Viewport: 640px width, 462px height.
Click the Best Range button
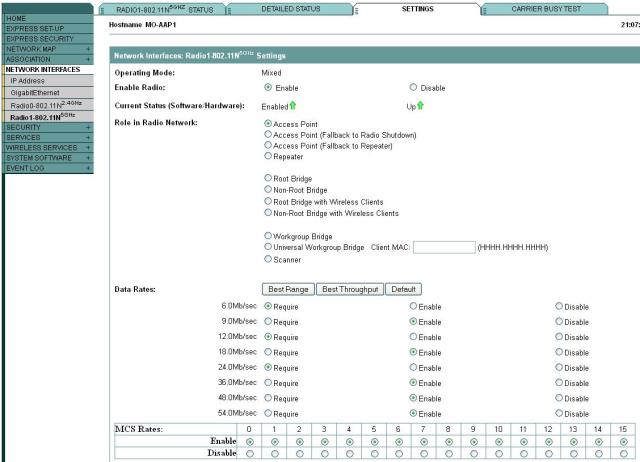tap(288, 289)
